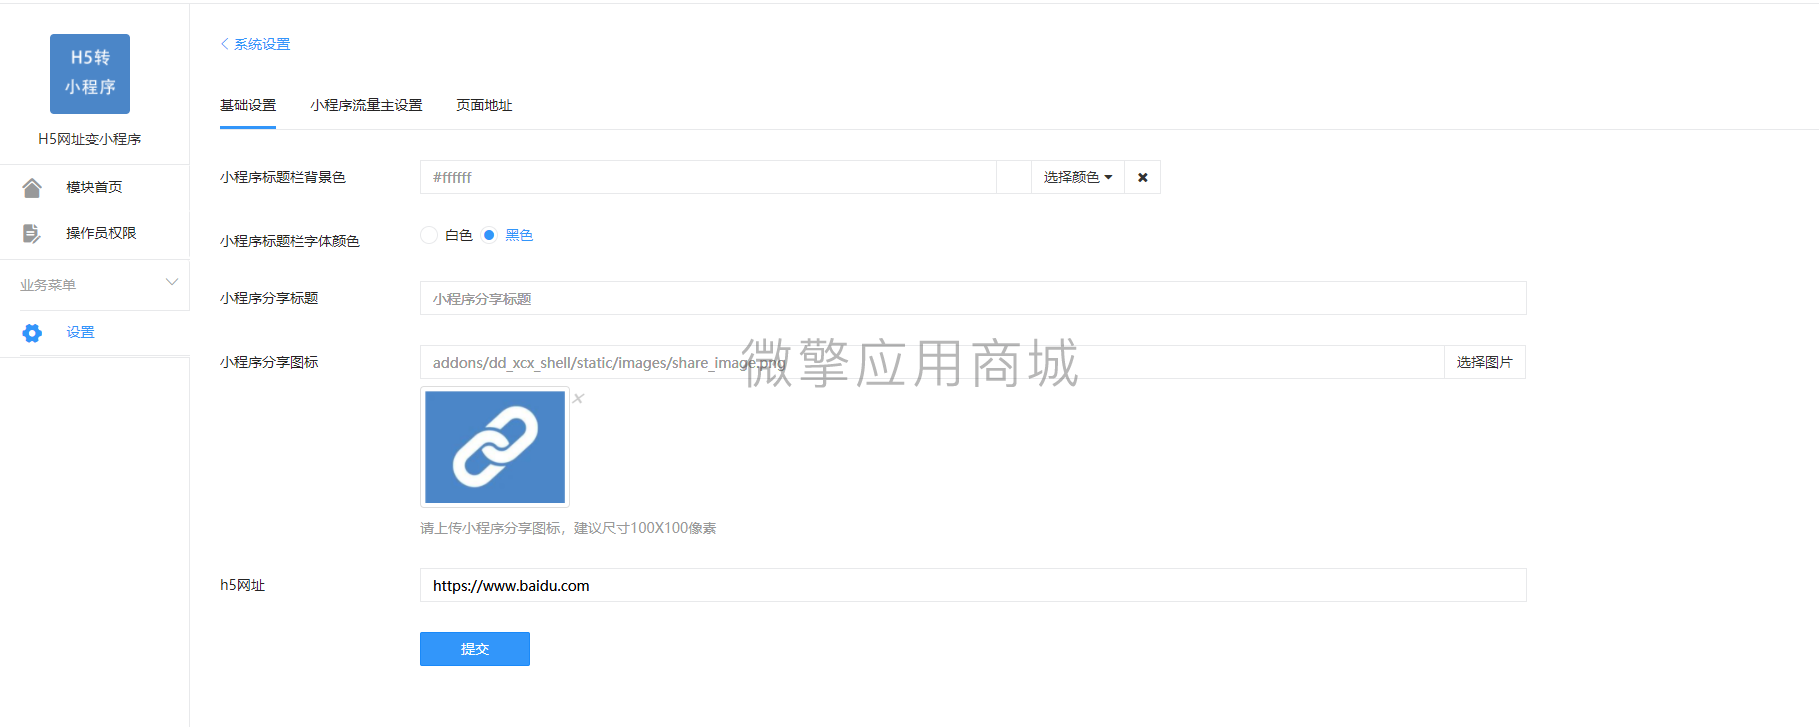Click the home icon beside 模块首页
1819x727 pixels.
(32, 187)
